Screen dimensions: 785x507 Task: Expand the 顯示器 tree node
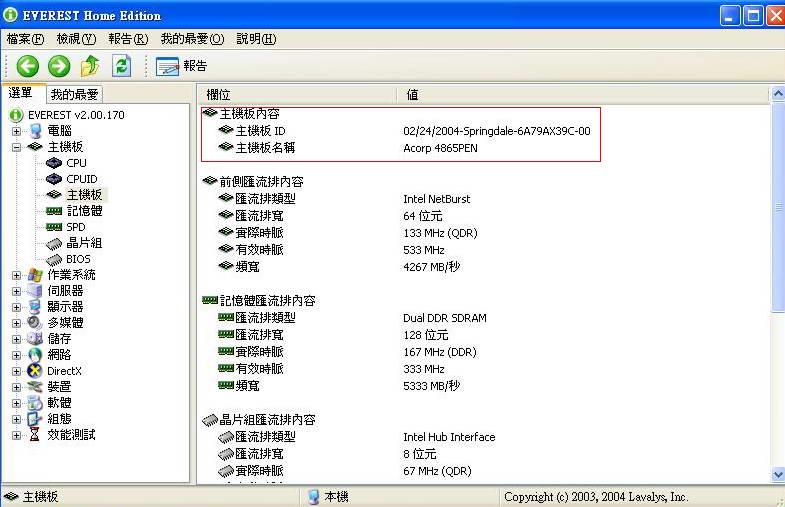click(17, 307)
